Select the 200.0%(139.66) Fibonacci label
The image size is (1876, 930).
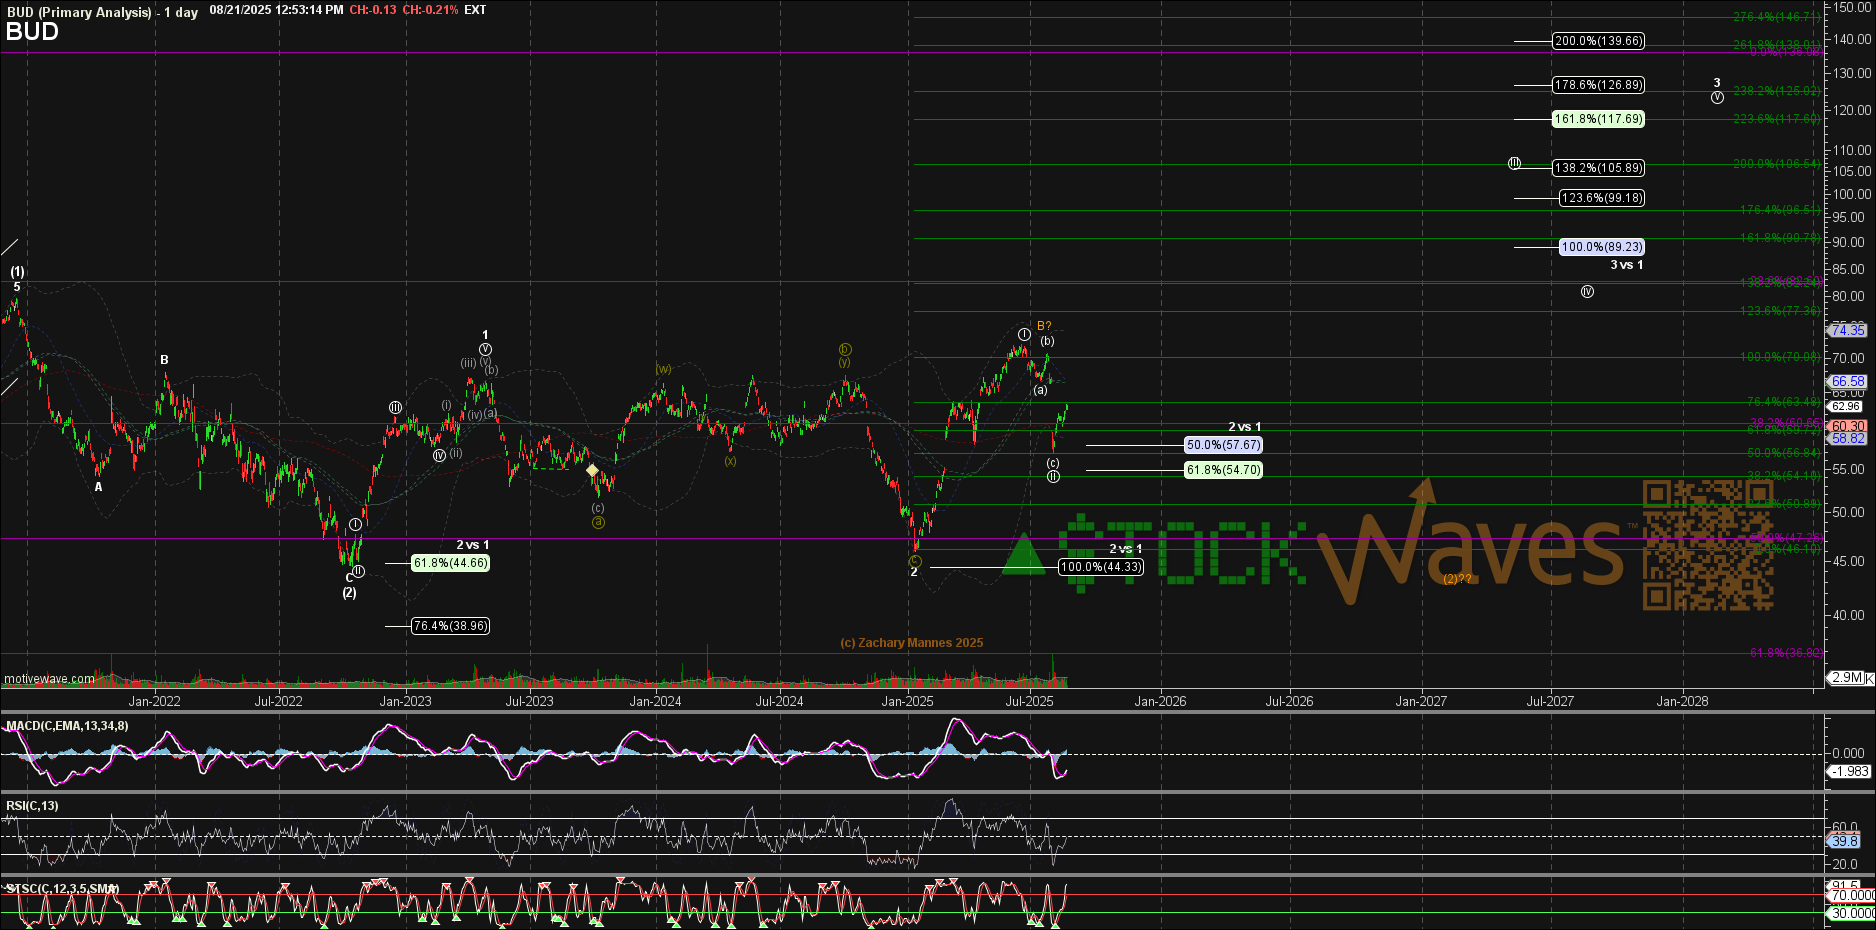1598,41
